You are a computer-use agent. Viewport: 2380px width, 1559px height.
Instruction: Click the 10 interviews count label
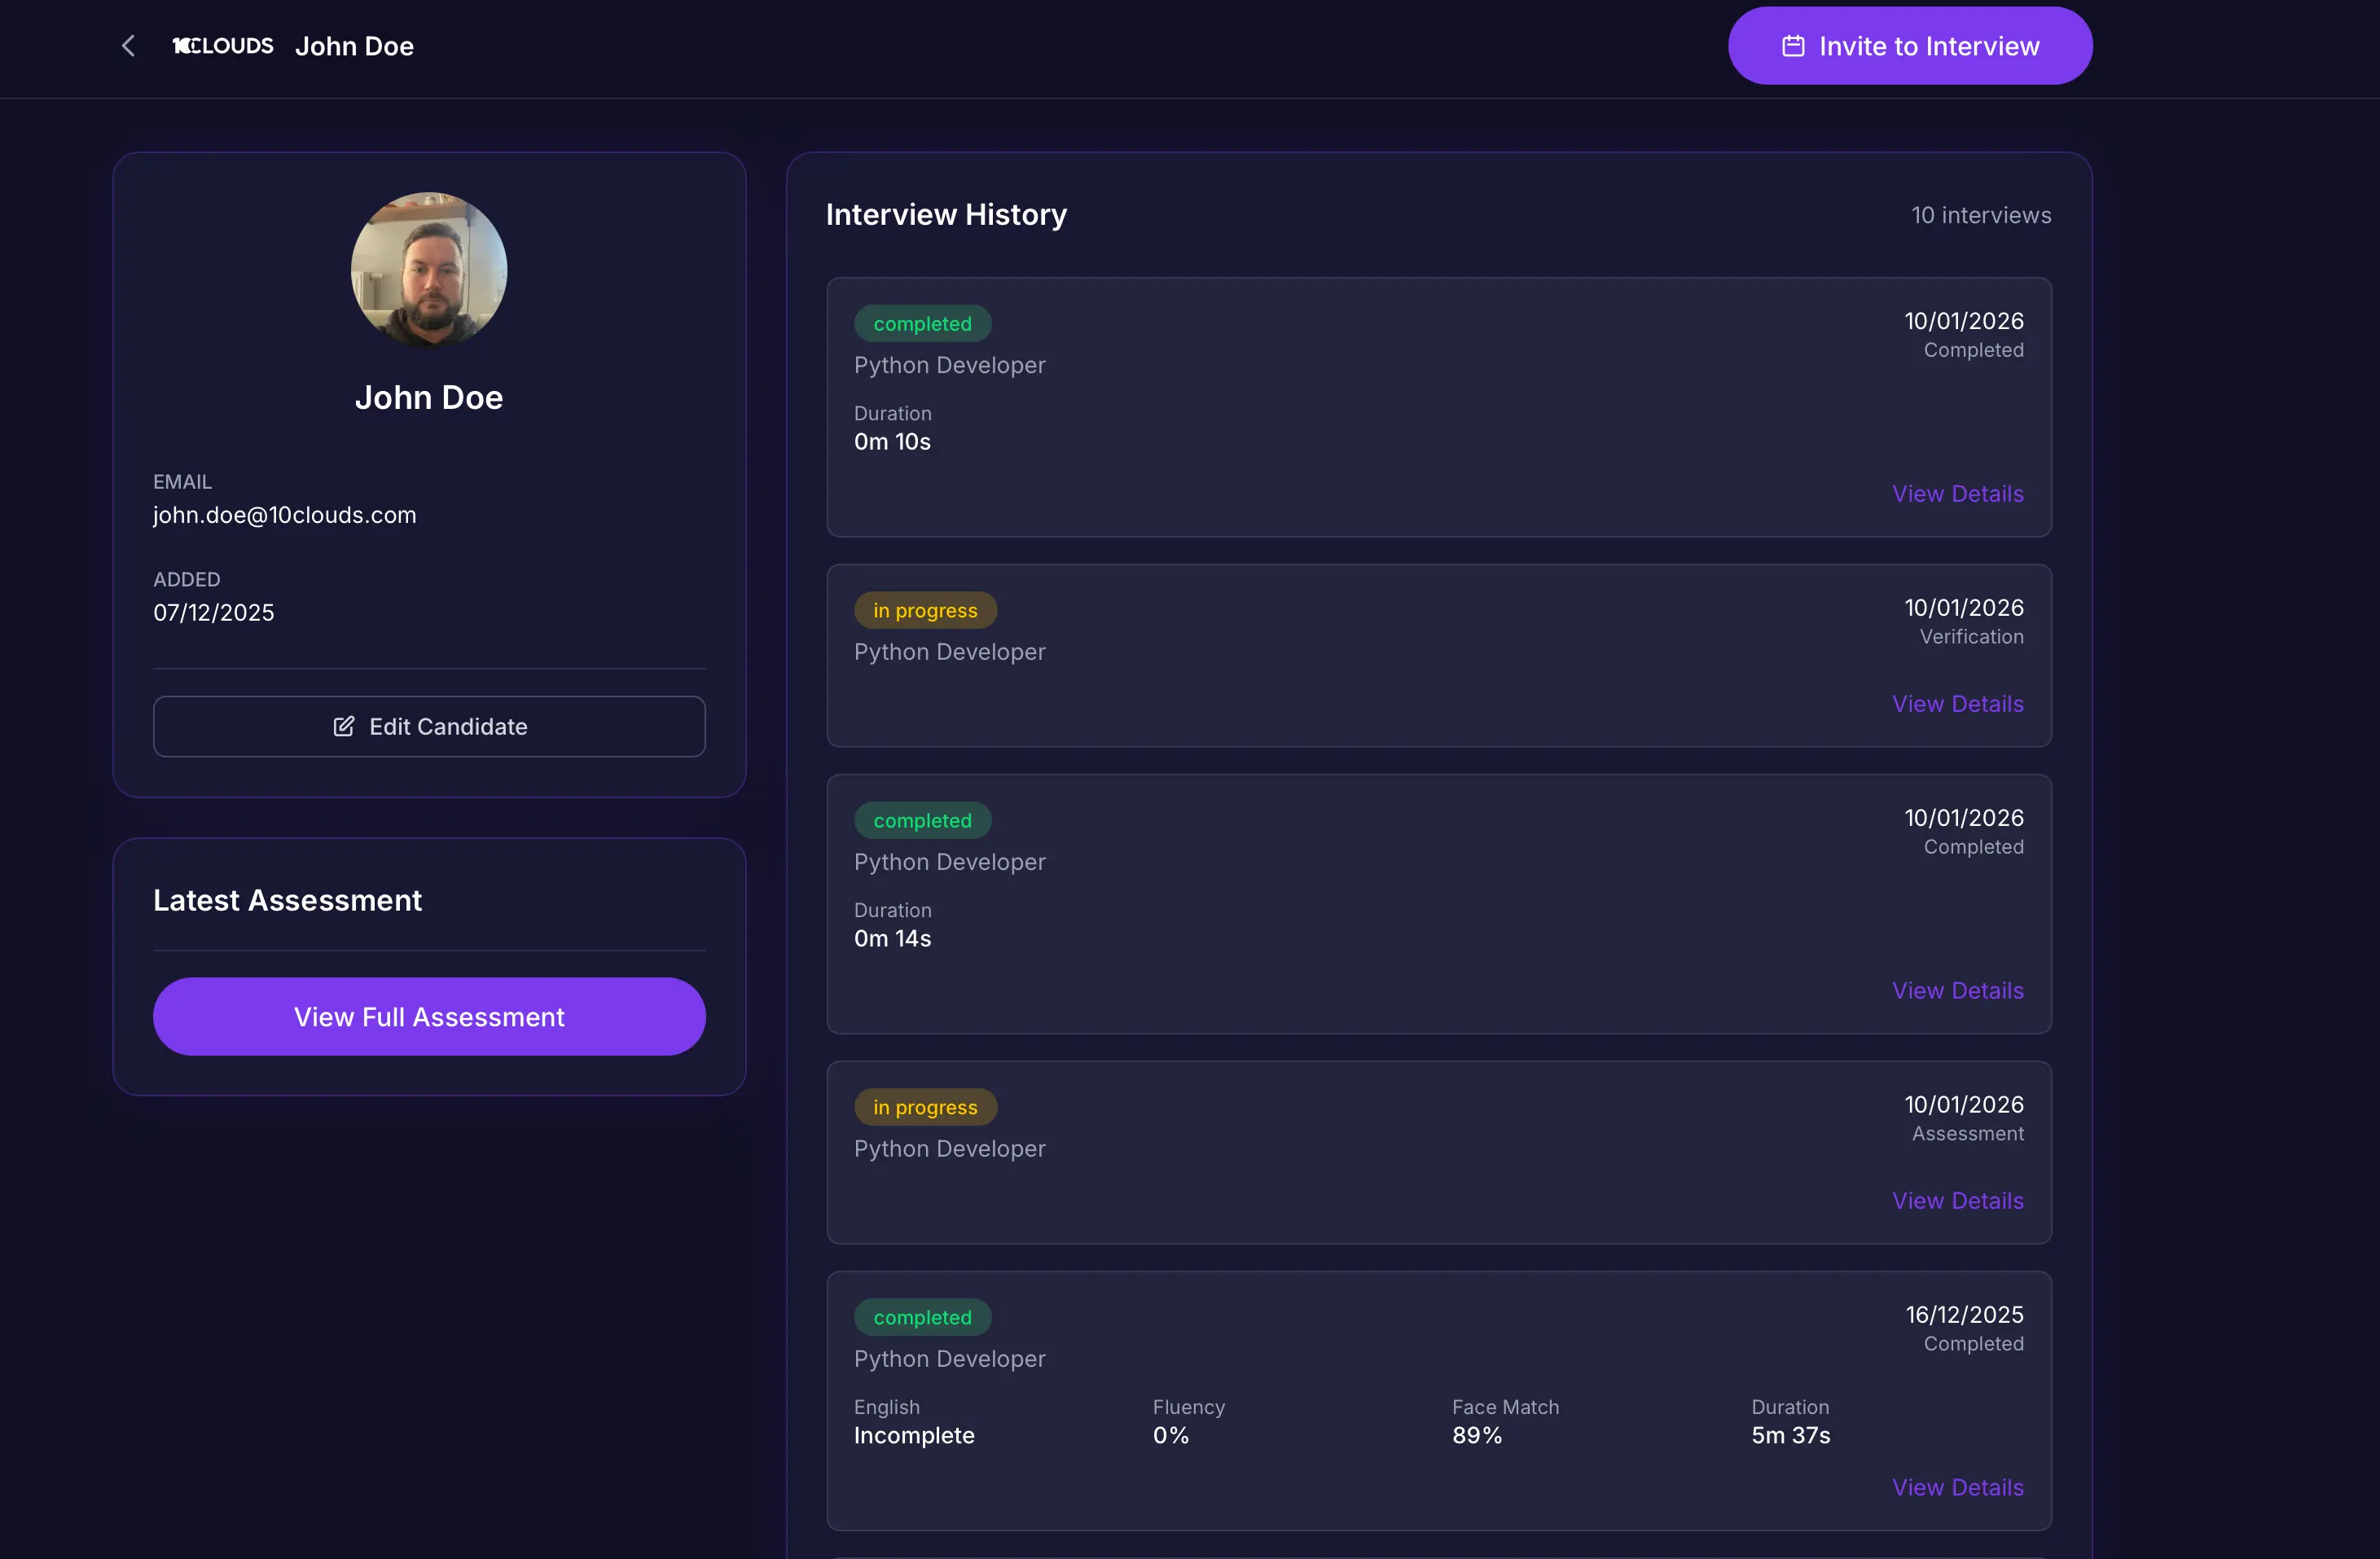[x=1980, y=215]
